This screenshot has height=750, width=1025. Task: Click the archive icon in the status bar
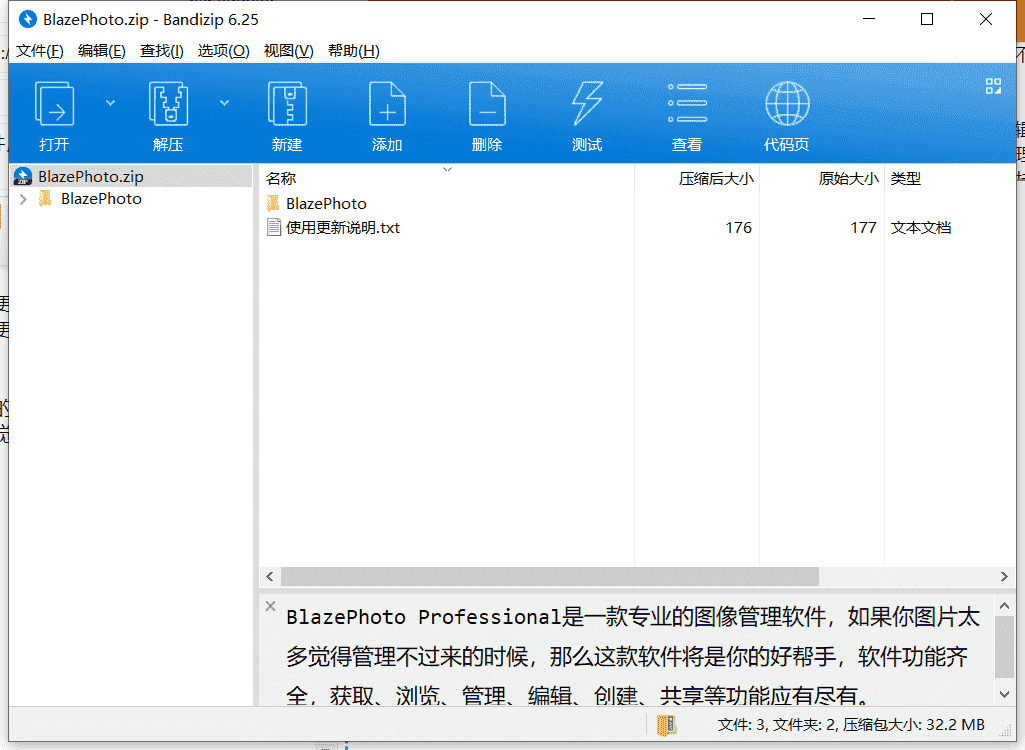click(666, 725)
